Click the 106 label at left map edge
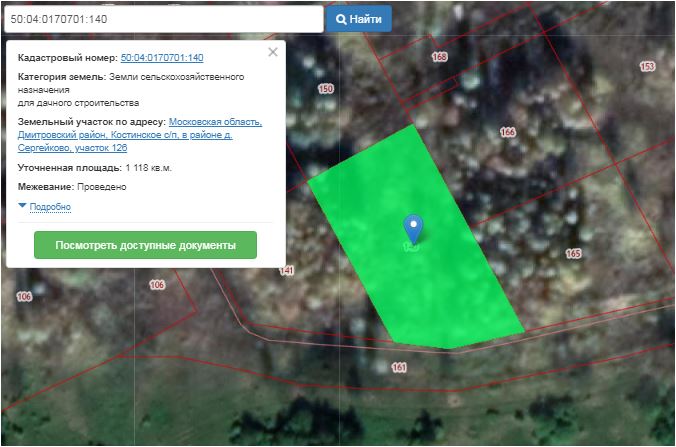This screenshot has height=447, width=676. pyautogui.click(x=25, y=297)
